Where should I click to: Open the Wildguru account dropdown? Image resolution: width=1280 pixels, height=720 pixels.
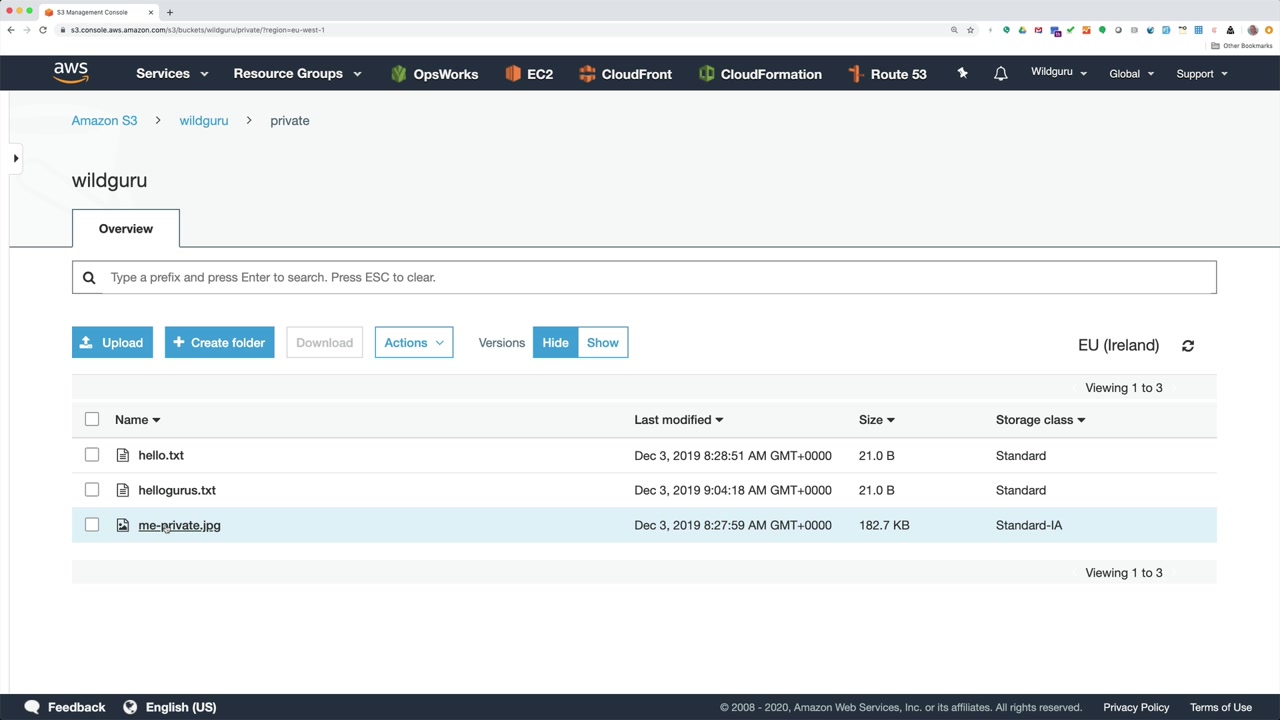1059,72
